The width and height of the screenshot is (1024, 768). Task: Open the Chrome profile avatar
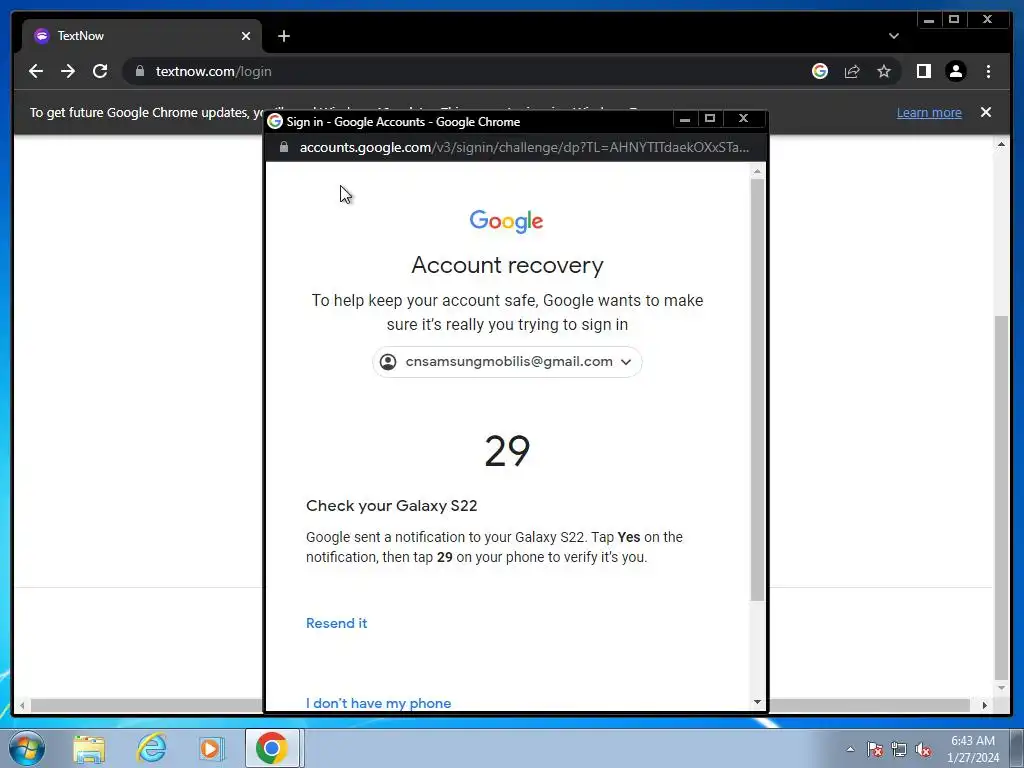(955, 71)
